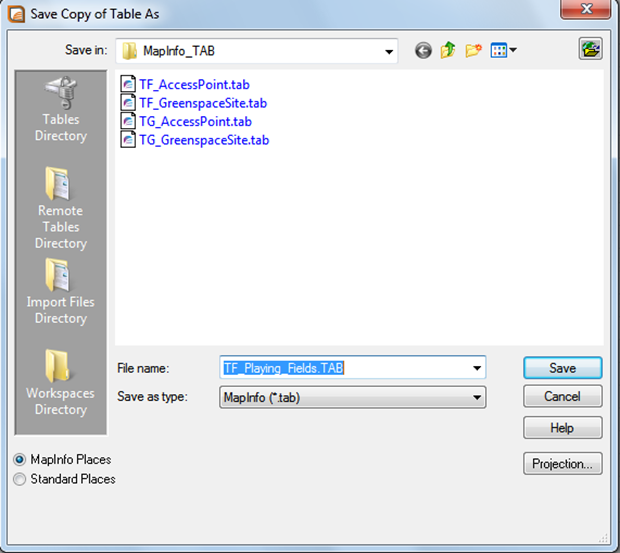Expand the Save in folder dropdown
620x553 pixels.
pos(389,51)
